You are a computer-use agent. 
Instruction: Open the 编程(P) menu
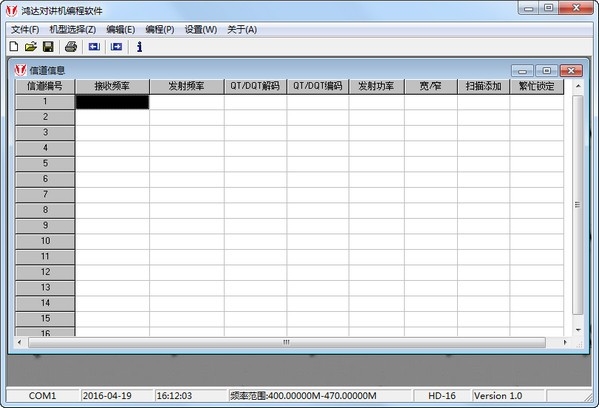tap(160, 29)
